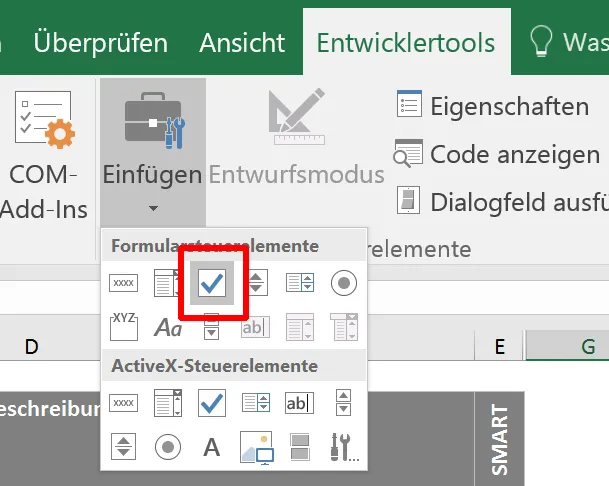
Task: Toggle the Entwurfsmodus design mode
Action: pos(297,138)
